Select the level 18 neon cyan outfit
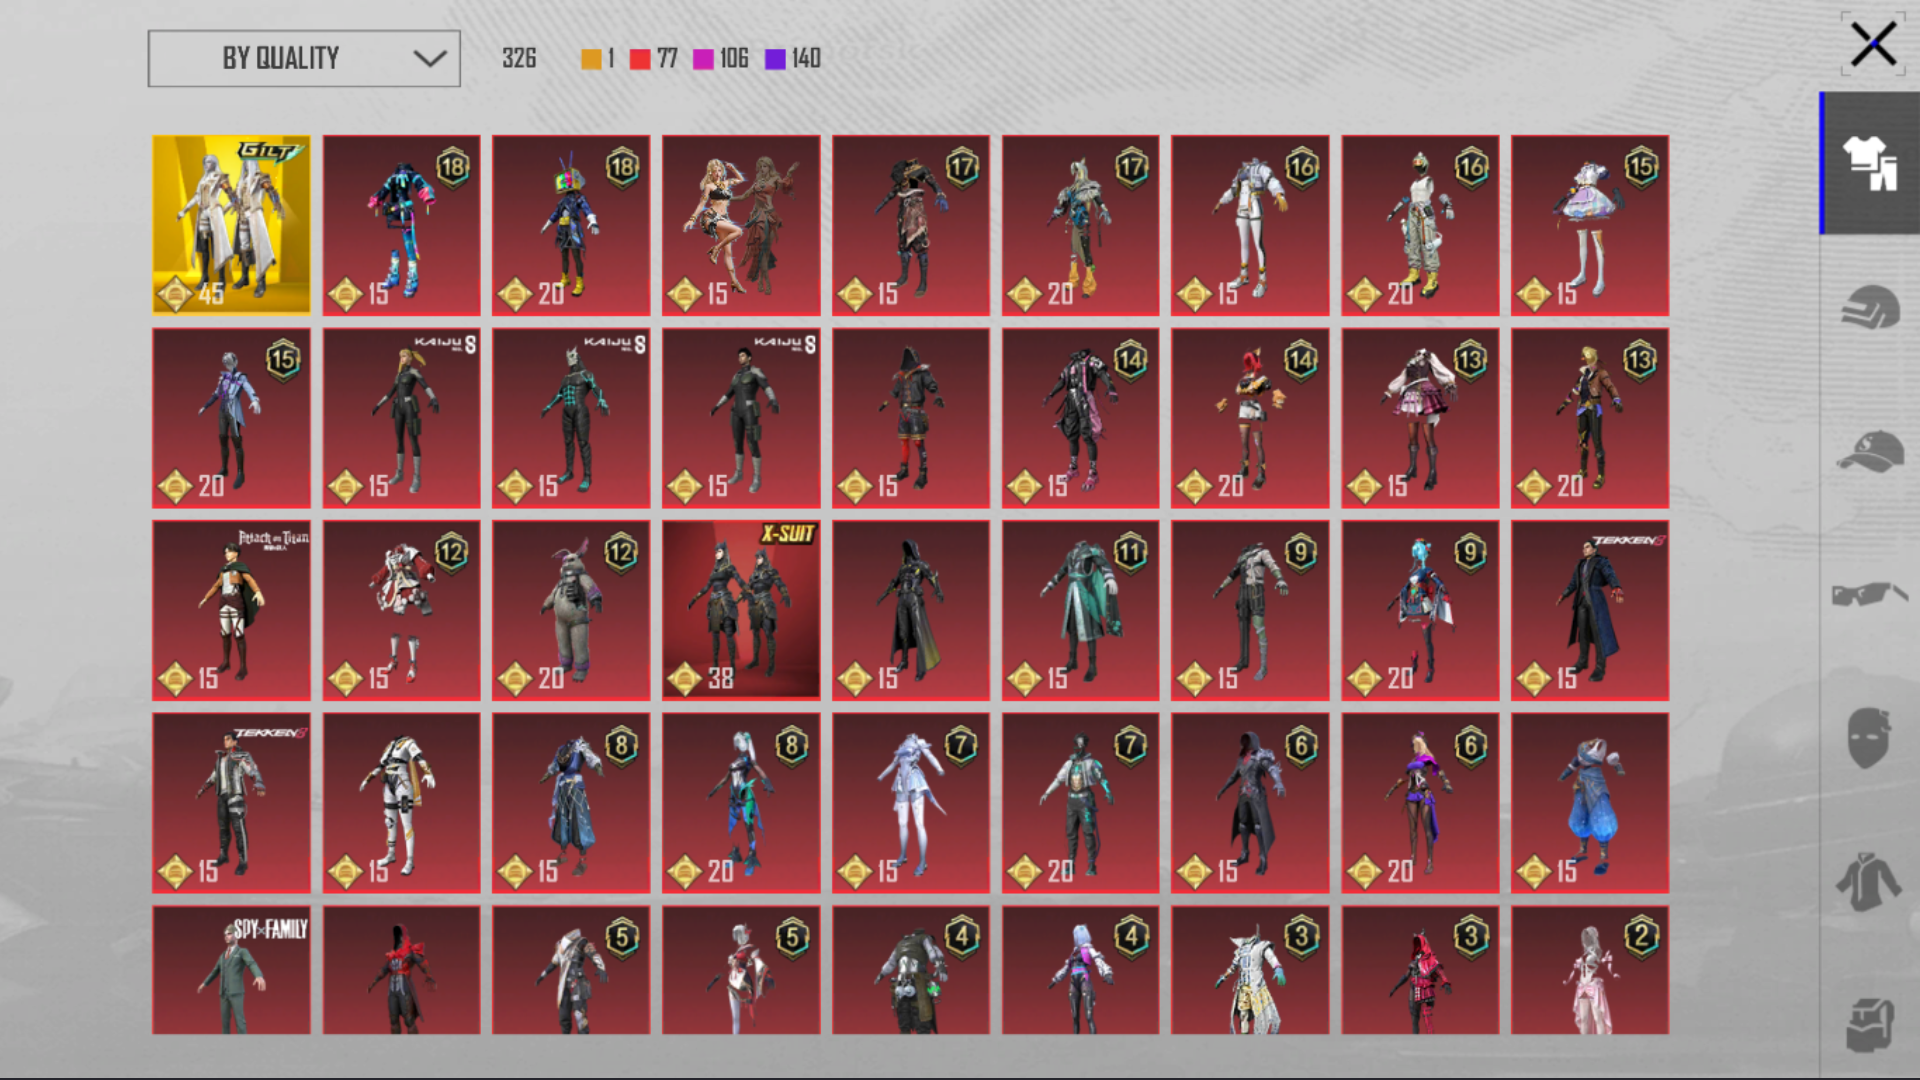This screenshot has height=1080, width=1920. (x=401, y=225)
